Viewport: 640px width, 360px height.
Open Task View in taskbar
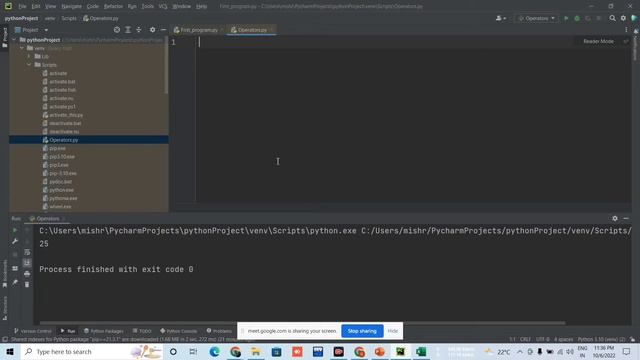(x=193, y=351)
